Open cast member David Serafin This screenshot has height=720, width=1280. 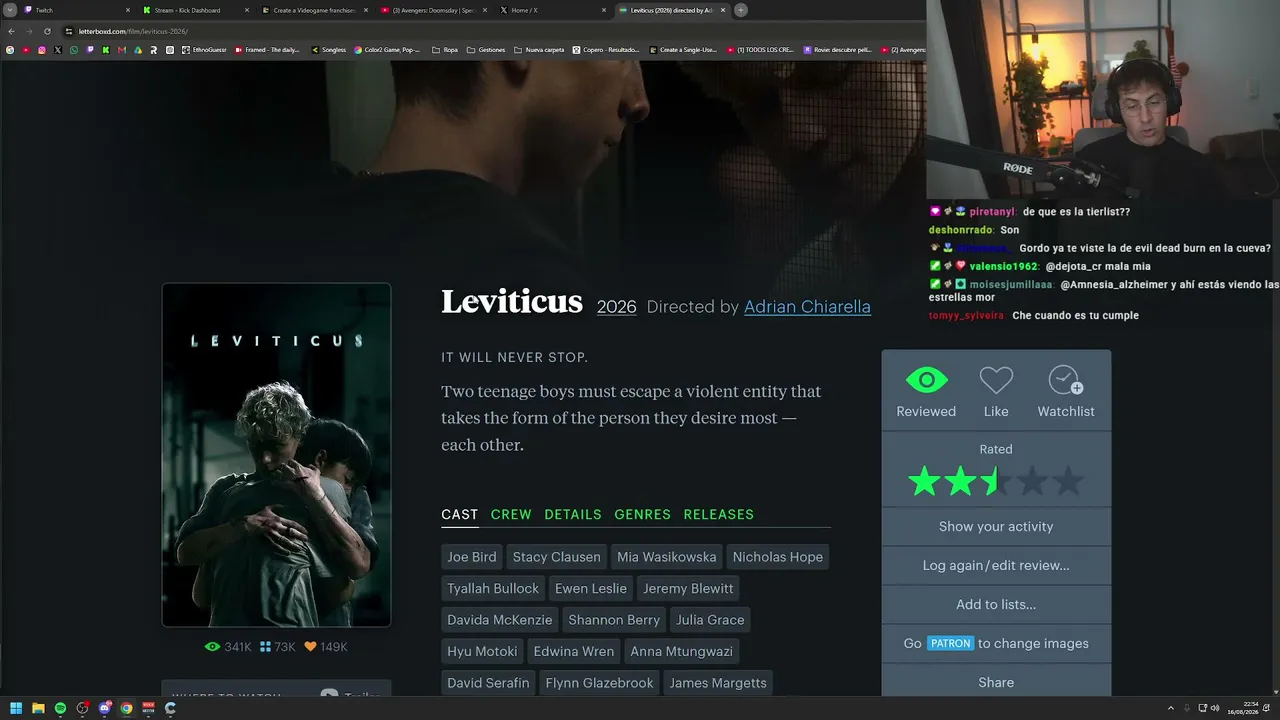pos(488,683)
